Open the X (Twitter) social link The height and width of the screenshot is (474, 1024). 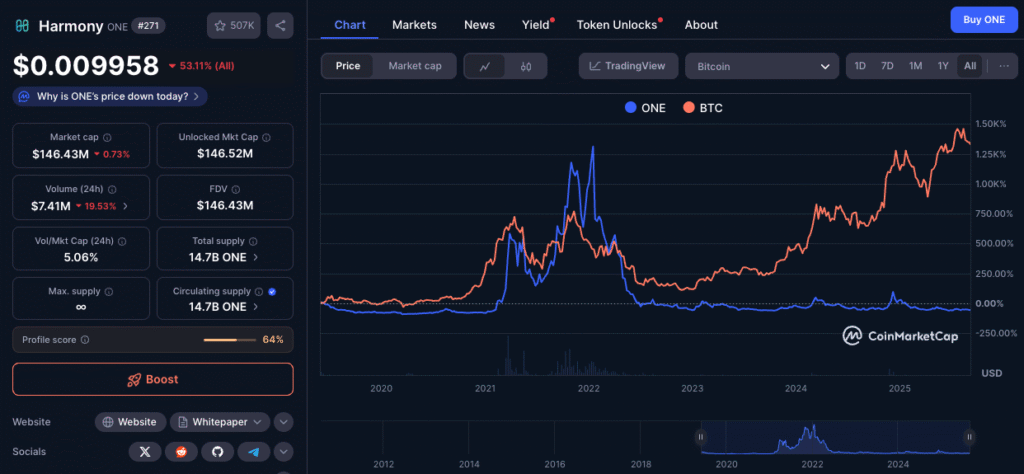tap(145, 451)
